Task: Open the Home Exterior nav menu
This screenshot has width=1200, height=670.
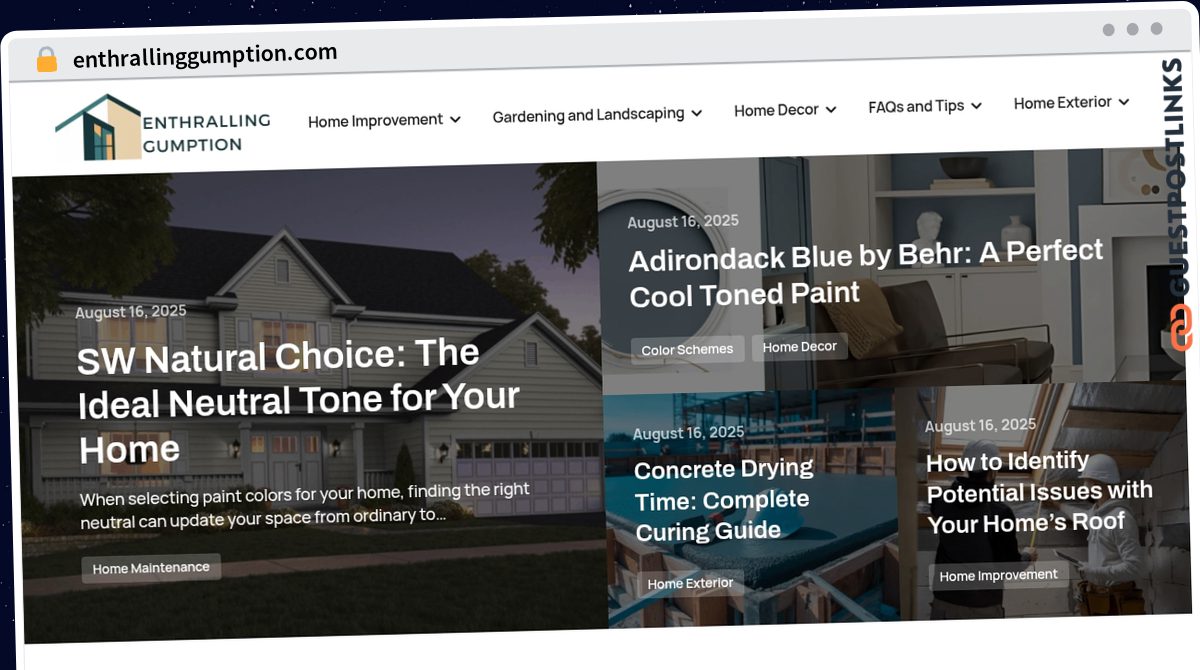Action: click(x=1071, y=102)
